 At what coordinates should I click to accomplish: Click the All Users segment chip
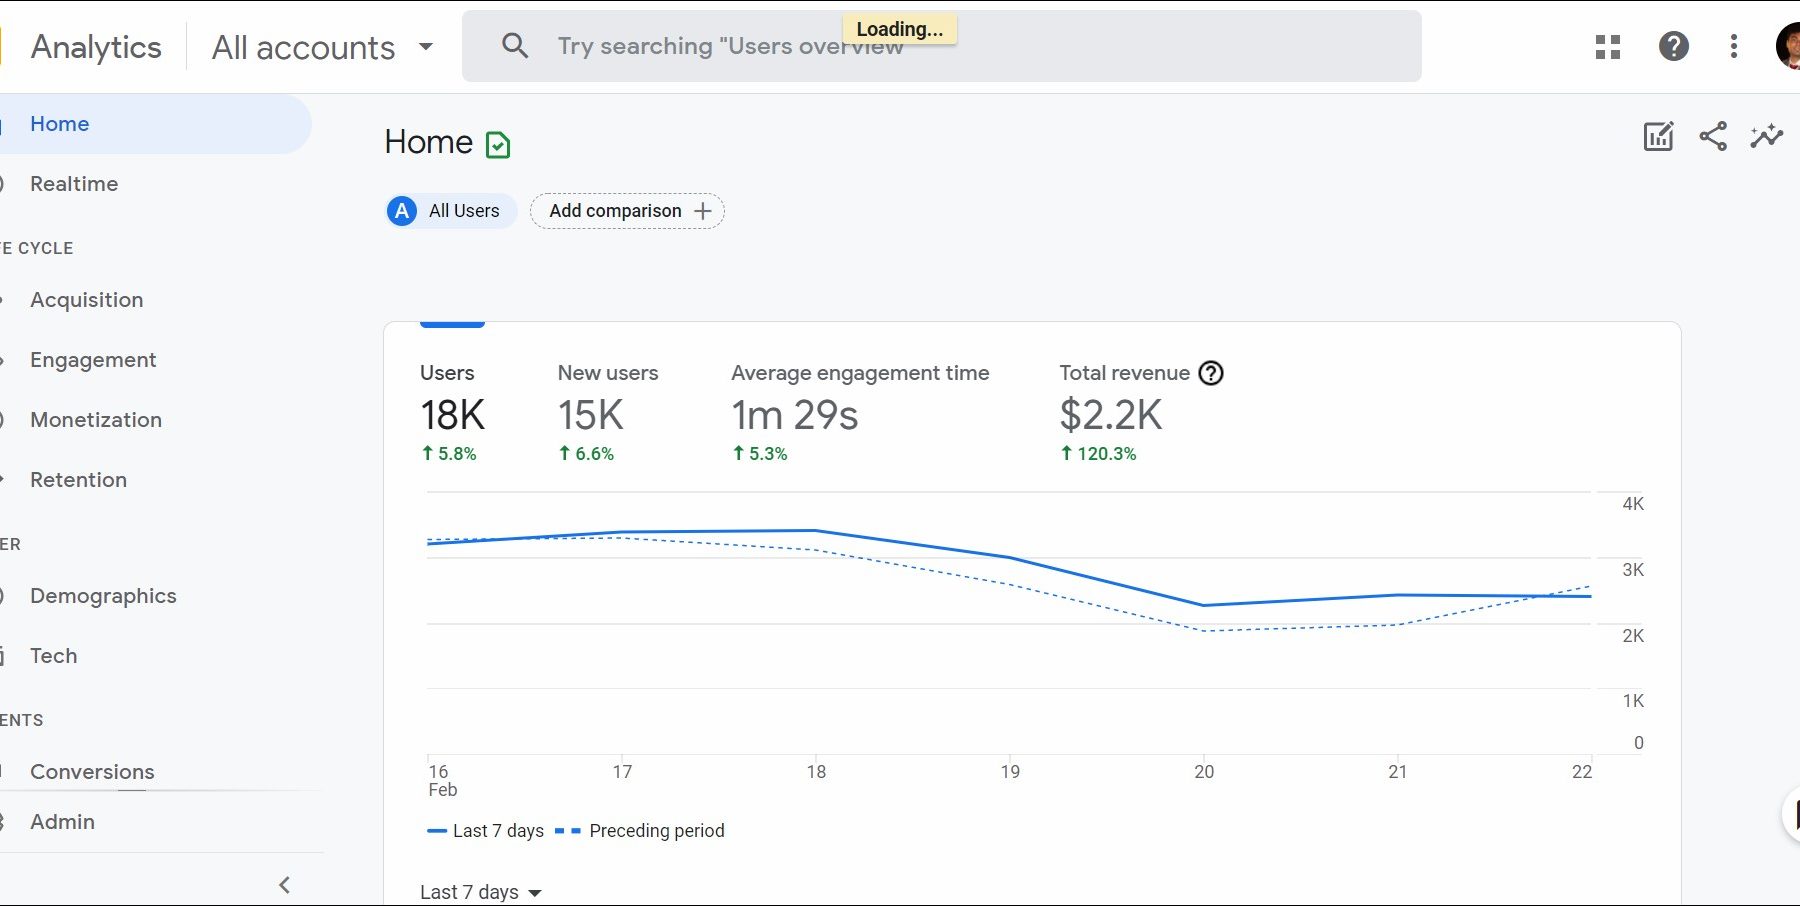450,211
